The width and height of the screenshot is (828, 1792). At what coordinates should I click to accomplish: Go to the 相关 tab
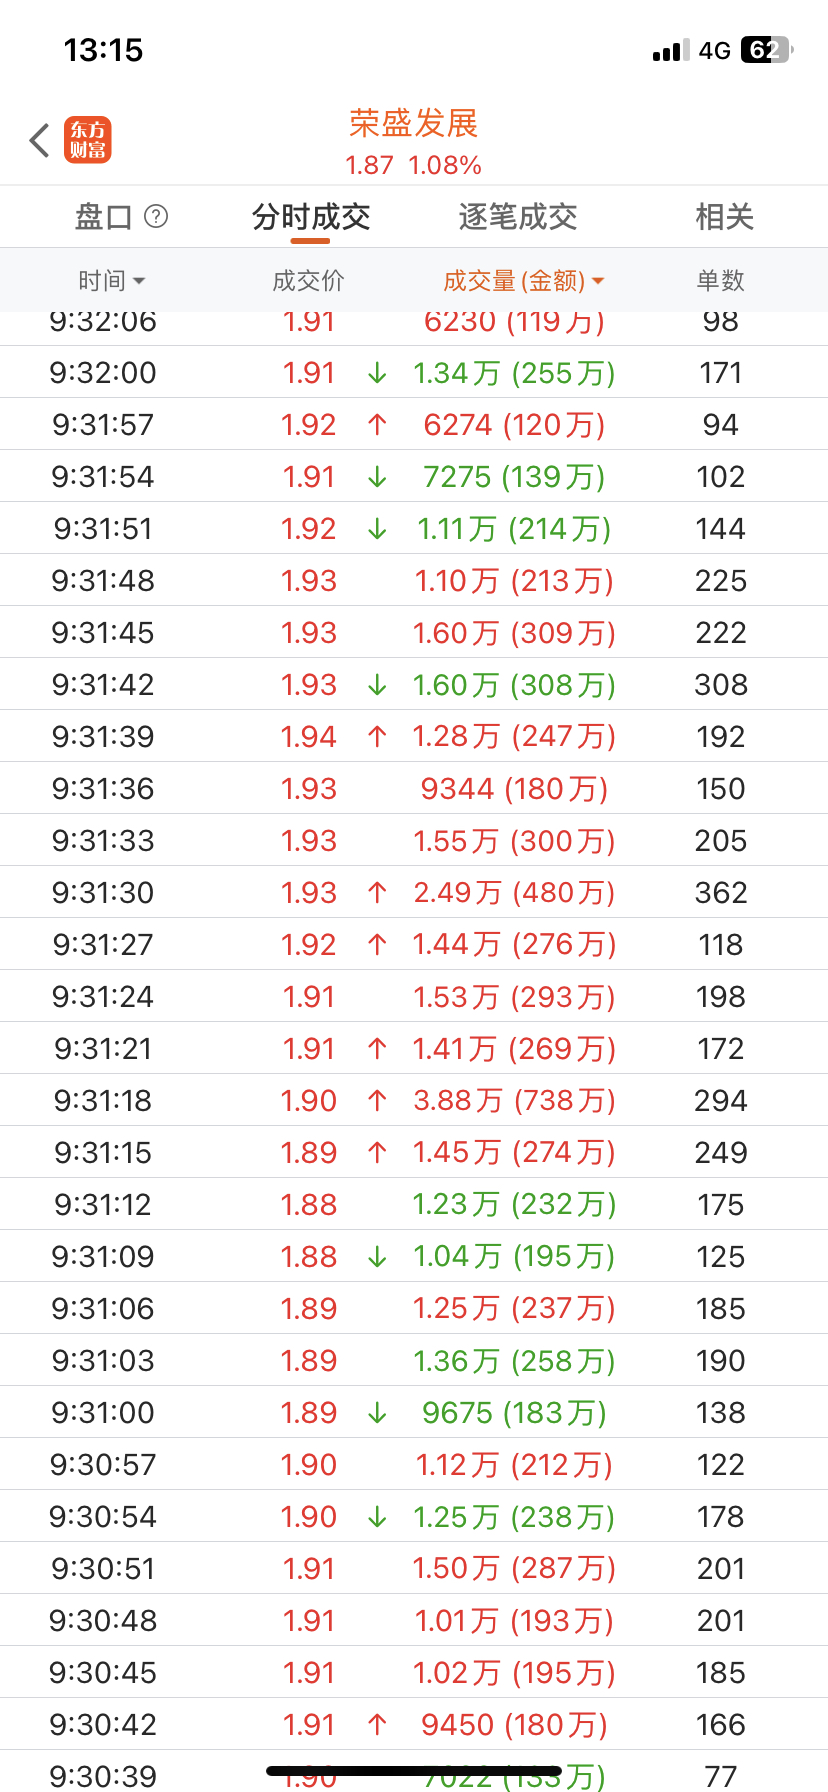pyautogui.click(x=724, y=217)
